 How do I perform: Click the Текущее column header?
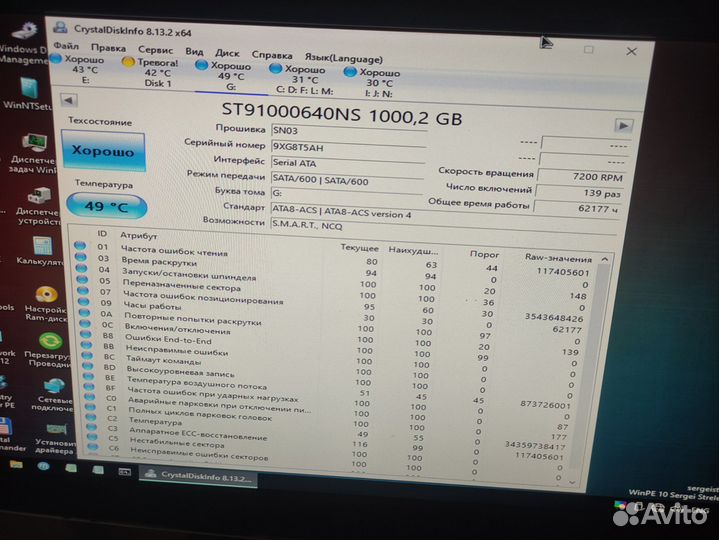(360, 248)
